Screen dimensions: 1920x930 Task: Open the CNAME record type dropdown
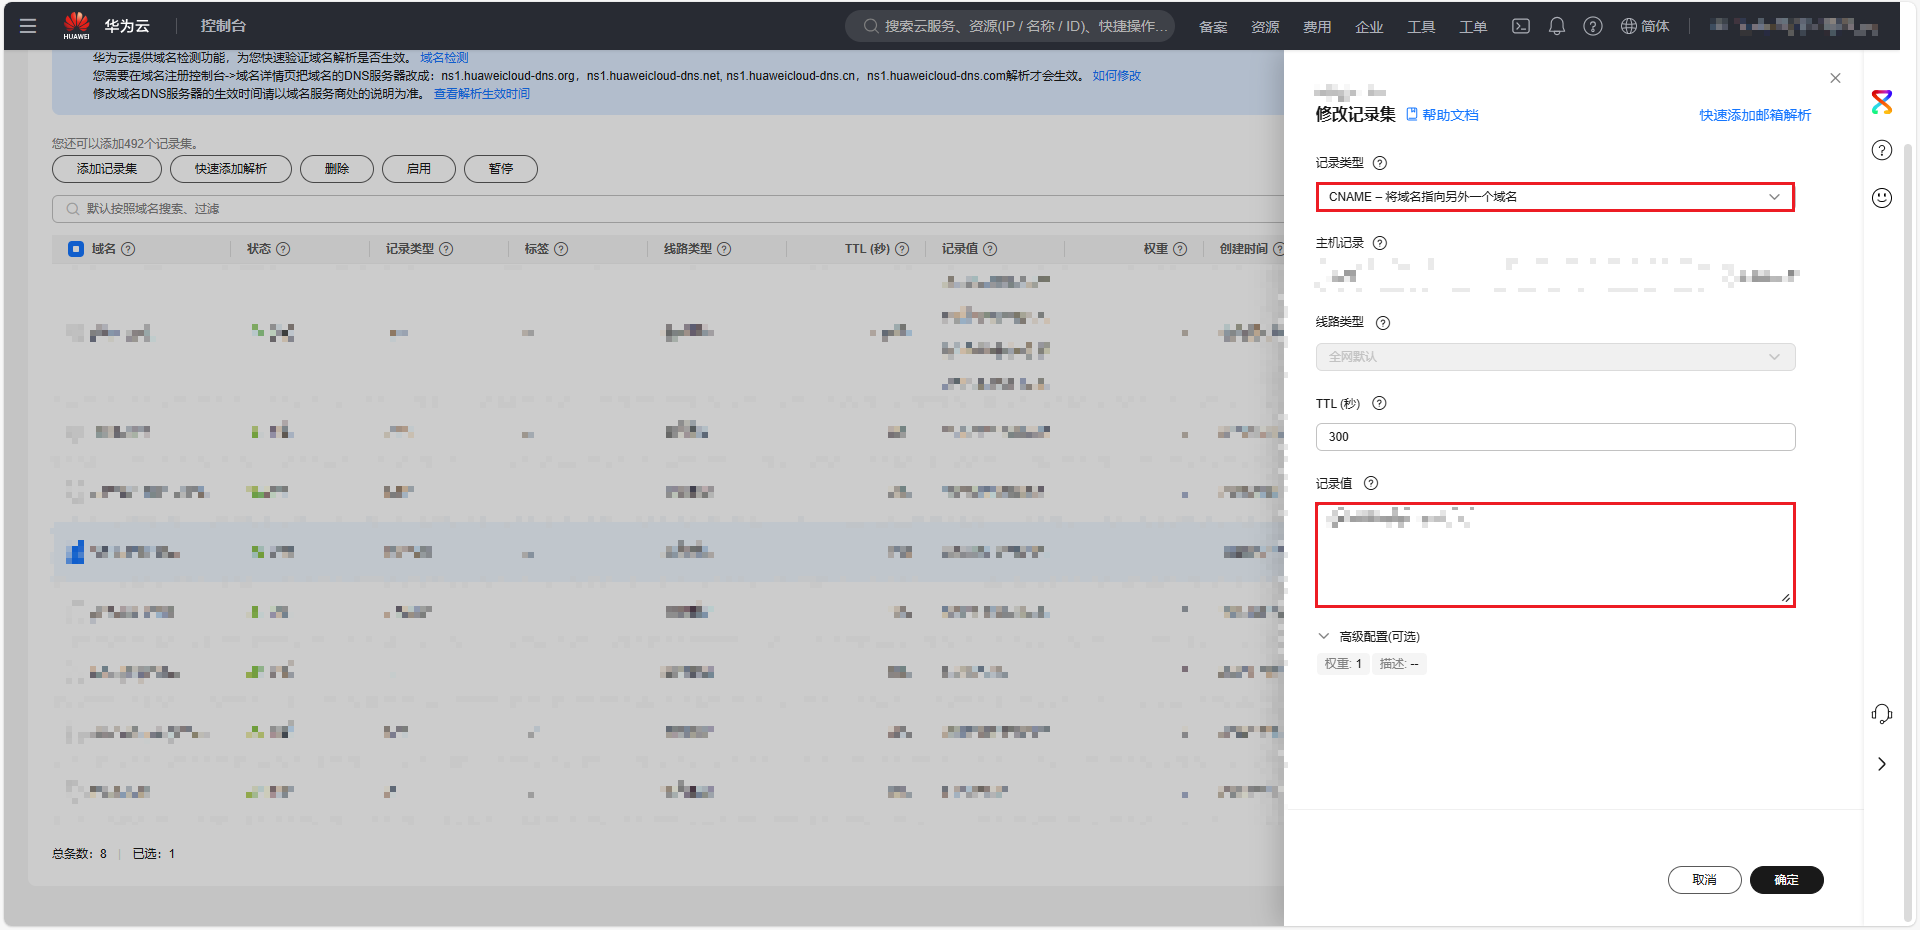pyautogui.click(x=1554, y=197)
